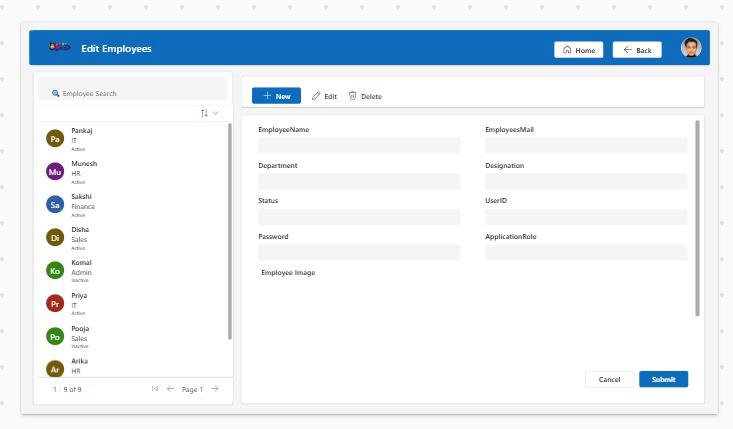Click the 1 - 9 of 9 count
Screen dimensions: 733x429
click(x=67, y=389)
